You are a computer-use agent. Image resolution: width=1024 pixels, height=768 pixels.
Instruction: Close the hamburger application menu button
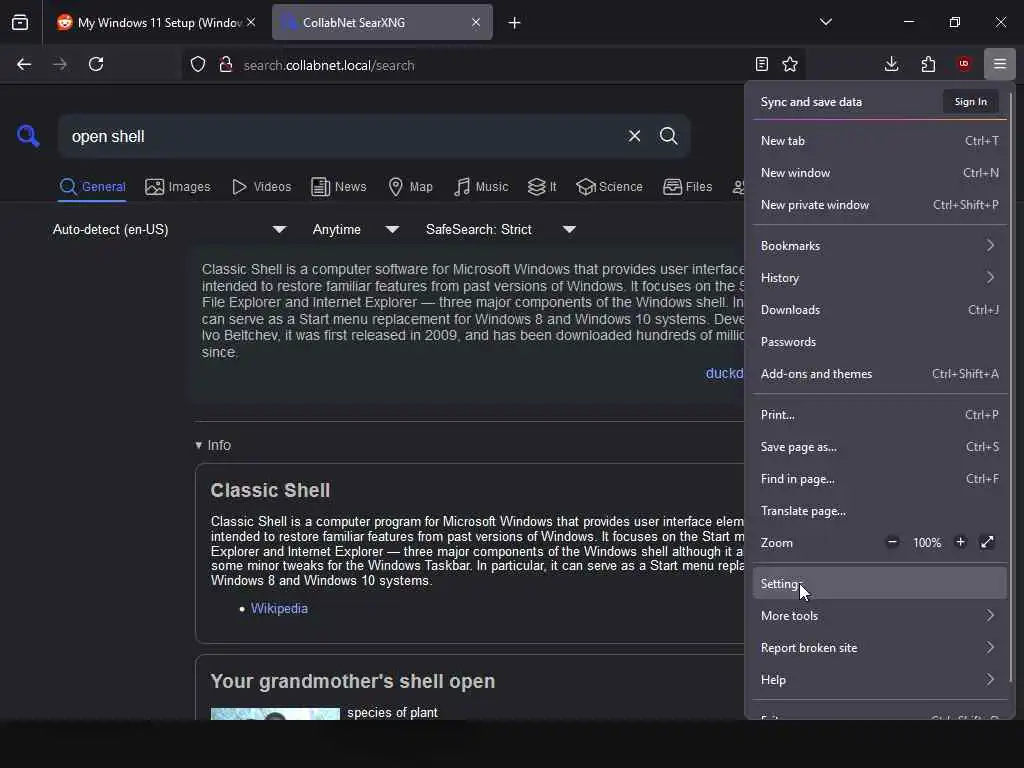(1000, 64)
